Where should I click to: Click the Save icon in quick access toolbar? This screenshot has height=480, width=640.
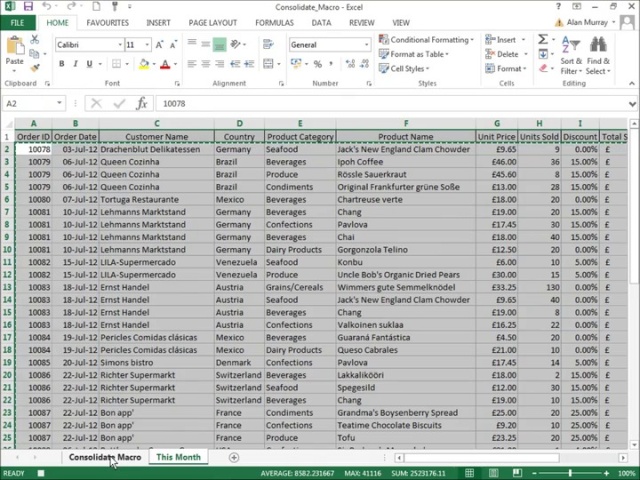pyautogui.click(x=28, y=7)
